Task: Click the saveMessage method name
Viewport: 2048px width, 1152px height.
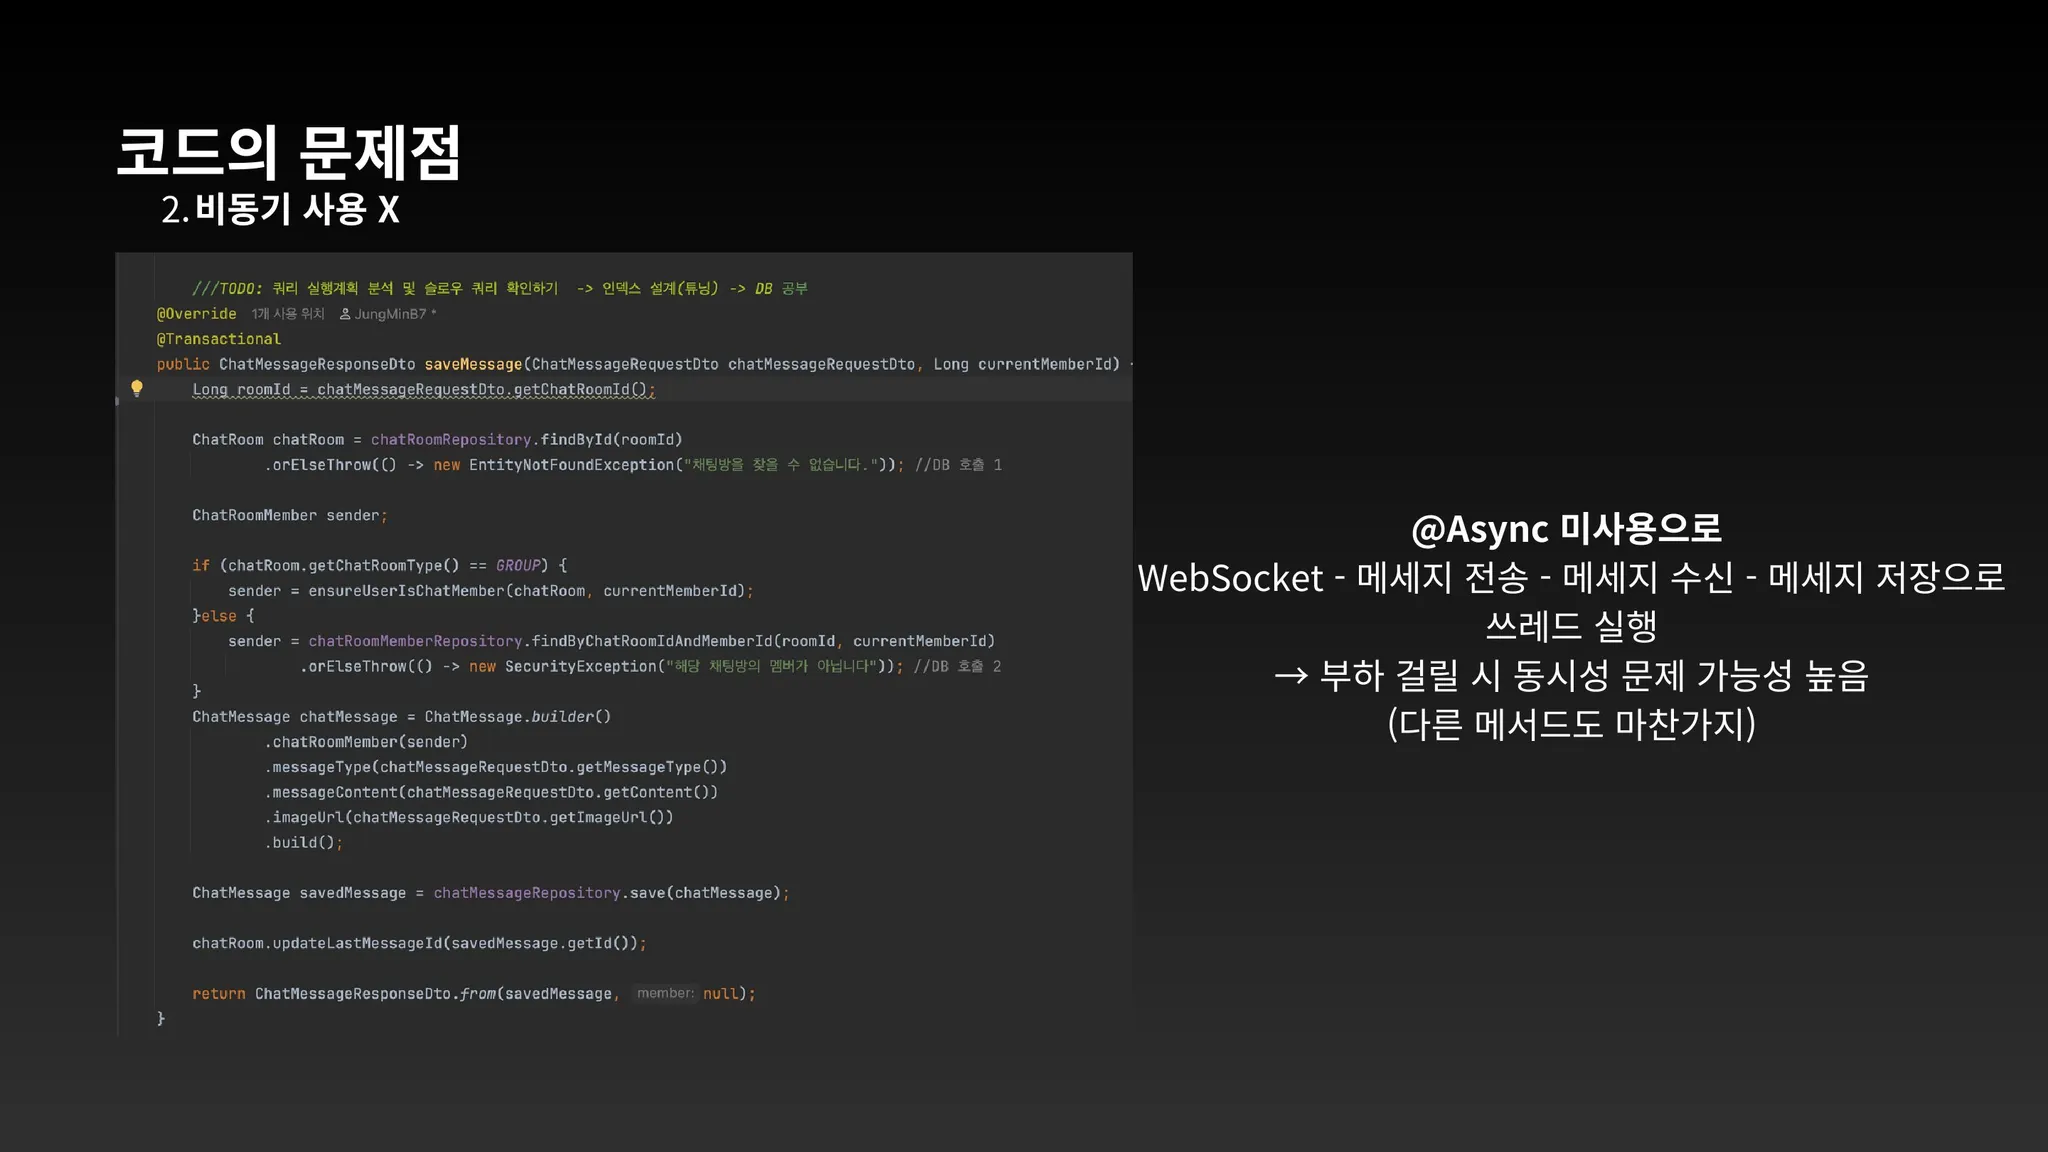Action: pos(473,364)
